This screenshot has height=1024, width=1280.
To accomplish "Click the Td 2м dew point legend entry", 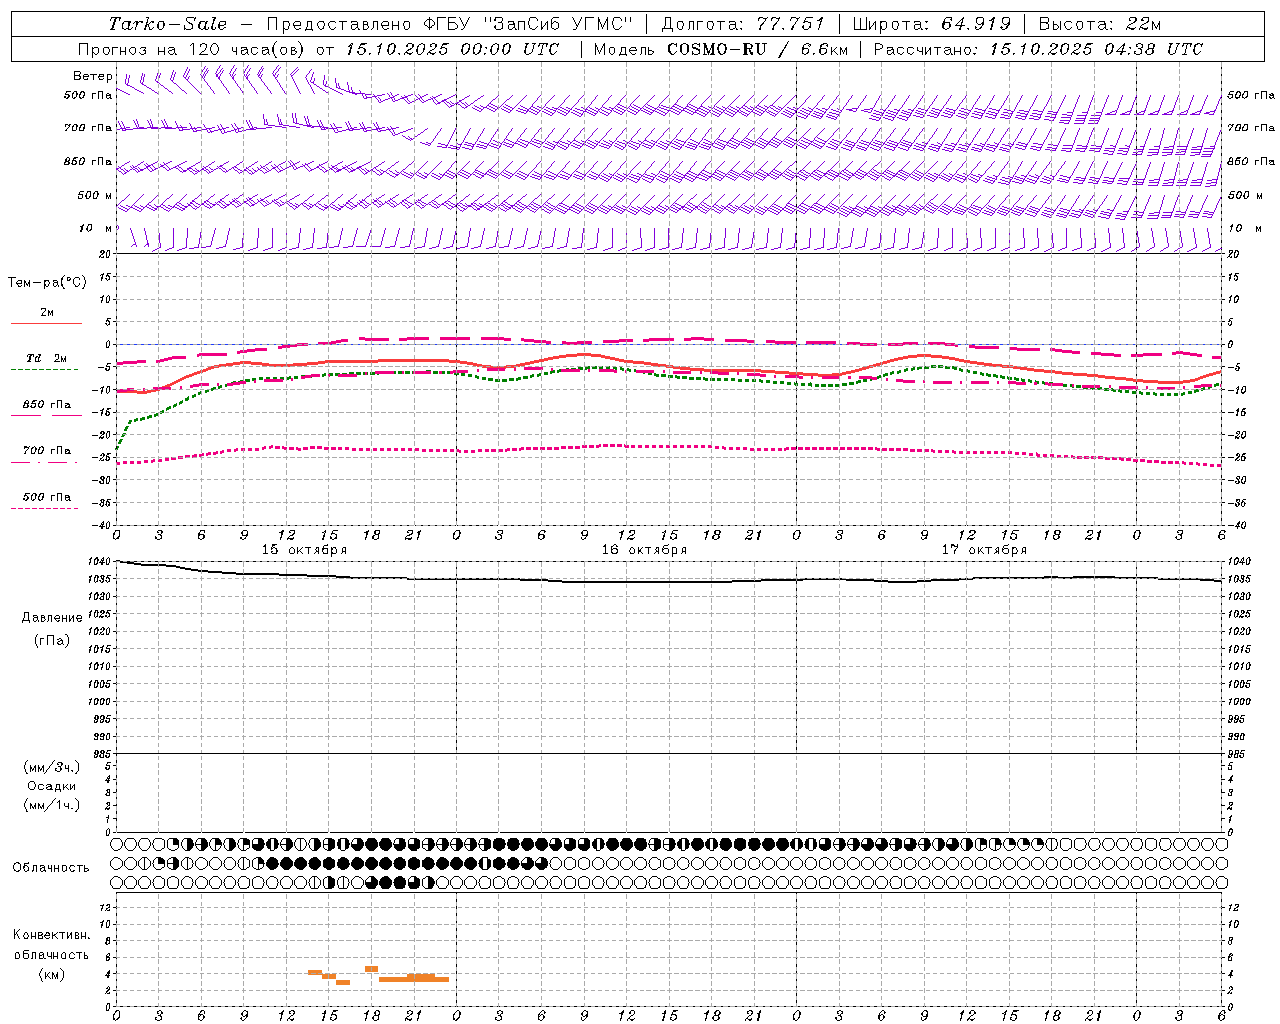I will pyautogui.click(x=47, y=358).
